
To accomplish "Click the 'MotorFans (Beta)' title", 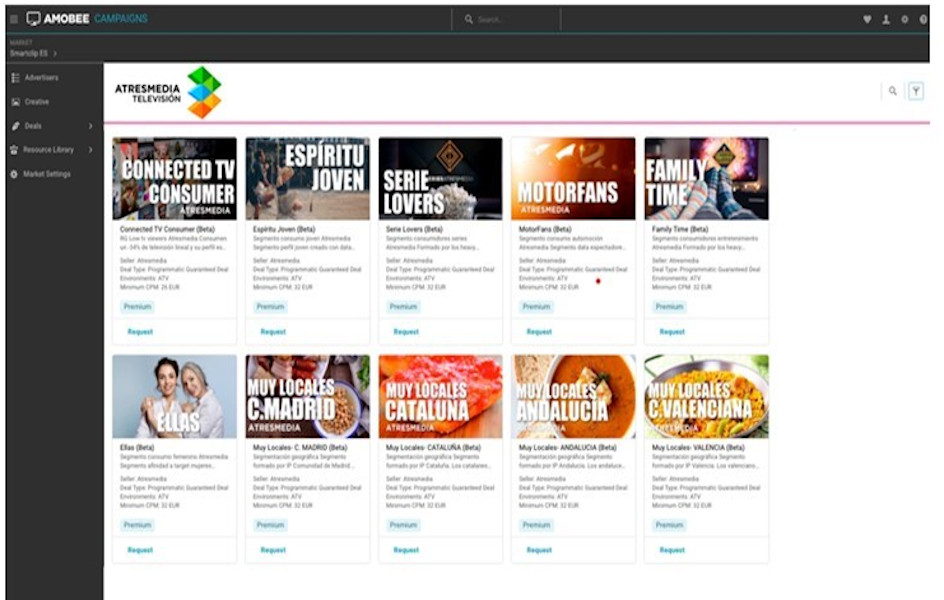I will click(545, 229).
